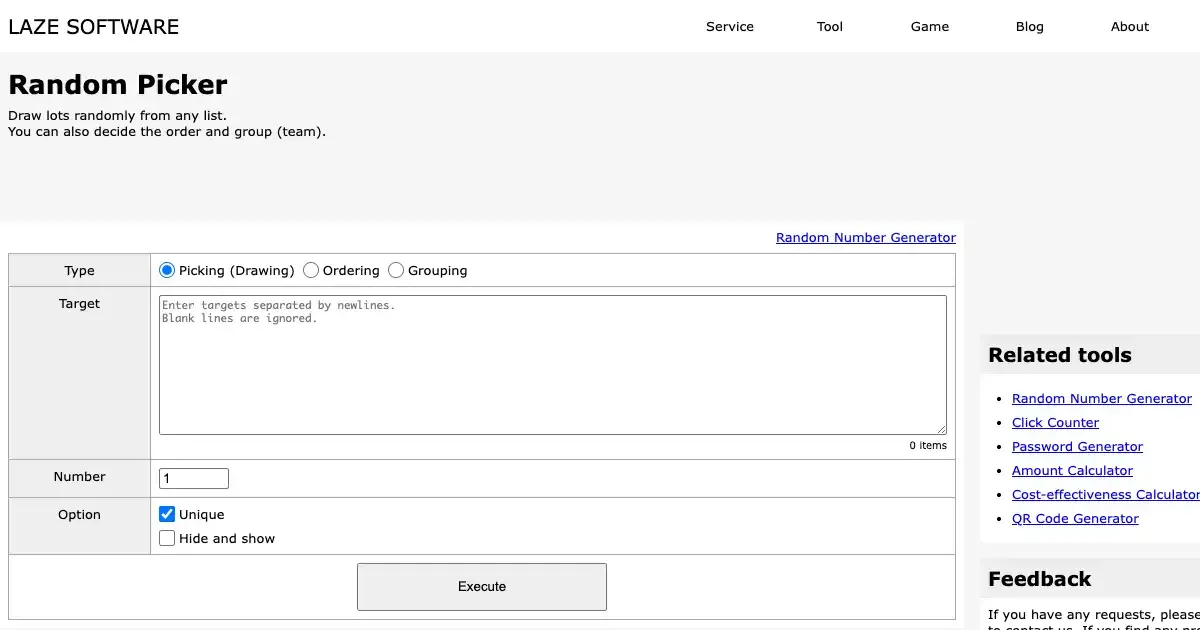
Task: Go to the Game menu
Action: [929, 27]
